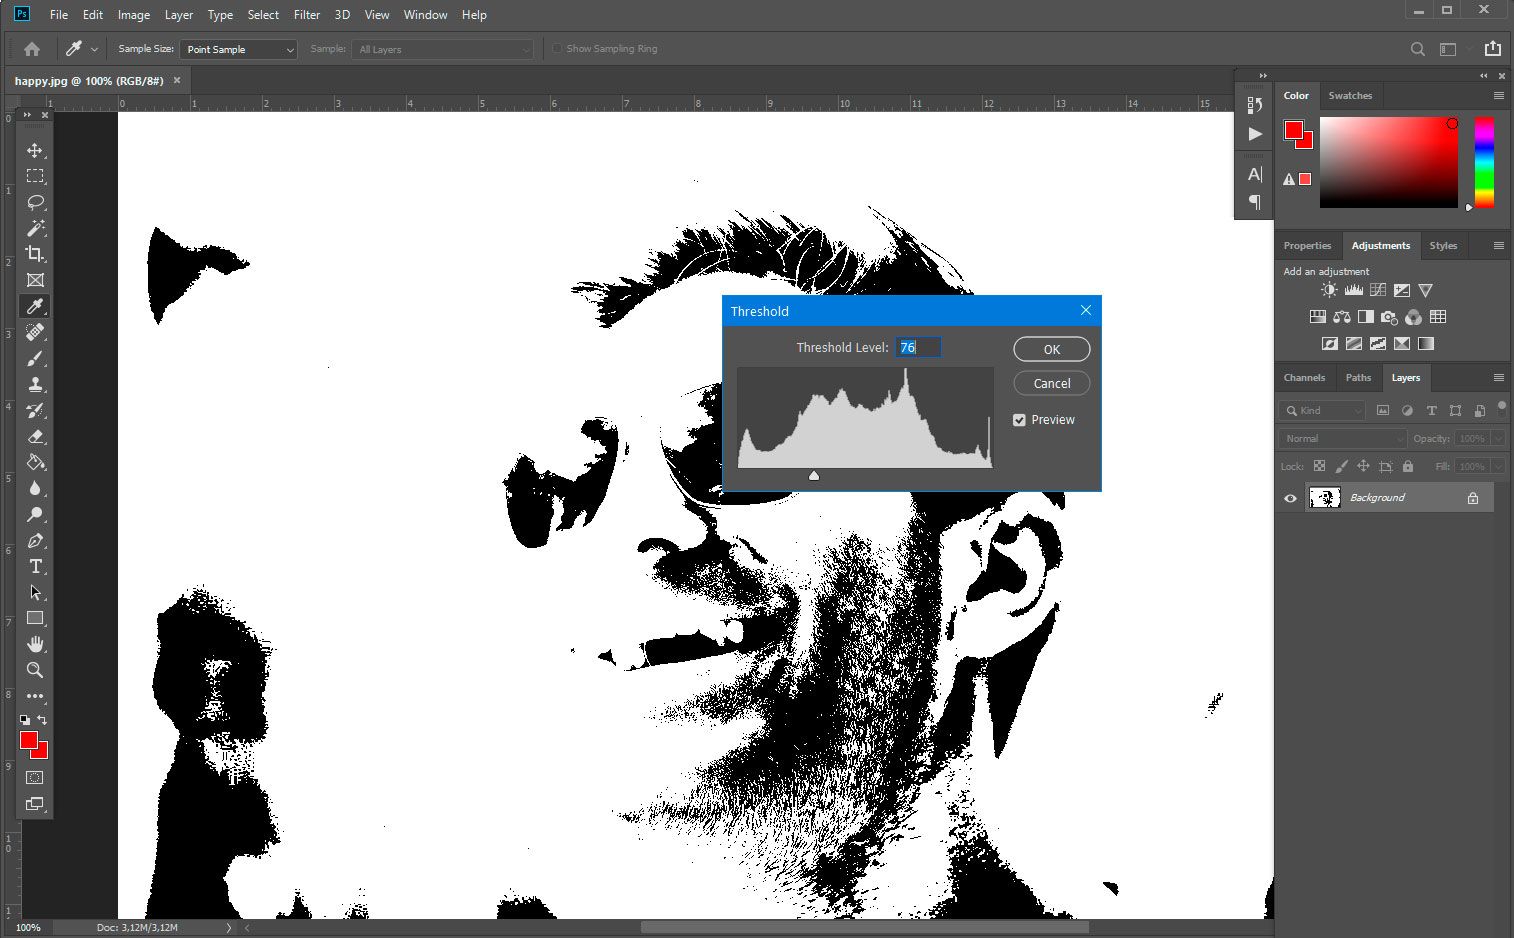The width and height of the screenshot is (1514, 938).
Task: Select the Zoom tool in toolbar
Action: pyautogui.click(x=35, y=670)
